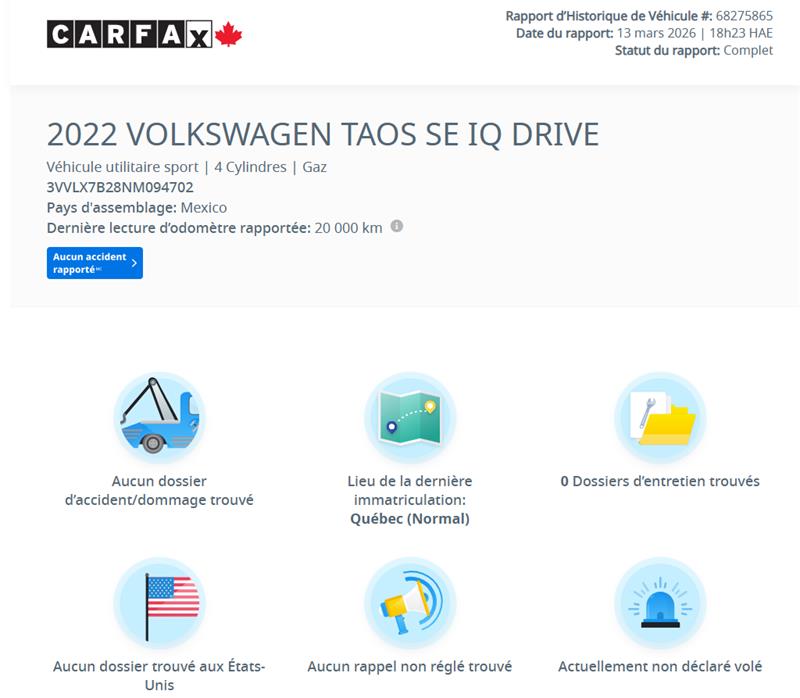Screen dimensions: 800x698
Task: Click the megaphone recall icon
Action: (410, 603)
